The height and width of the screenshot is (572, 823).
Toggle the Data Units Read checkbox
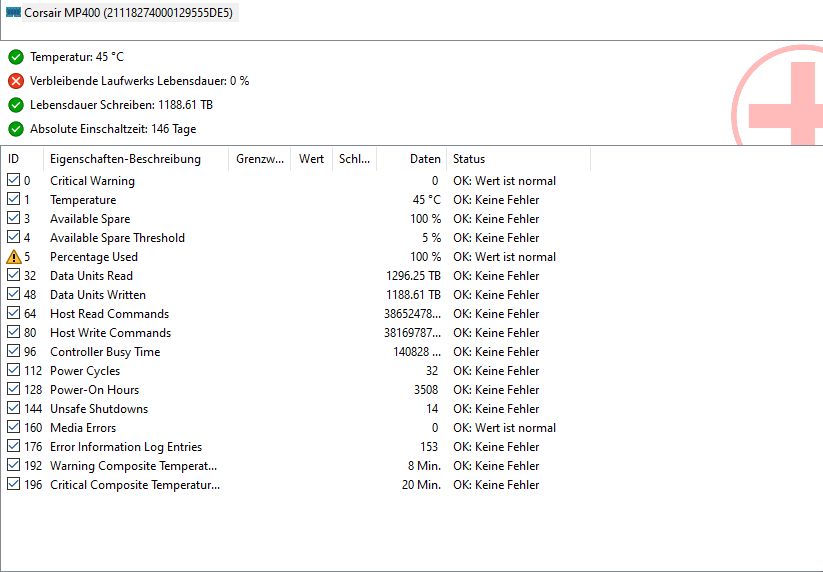14,275
